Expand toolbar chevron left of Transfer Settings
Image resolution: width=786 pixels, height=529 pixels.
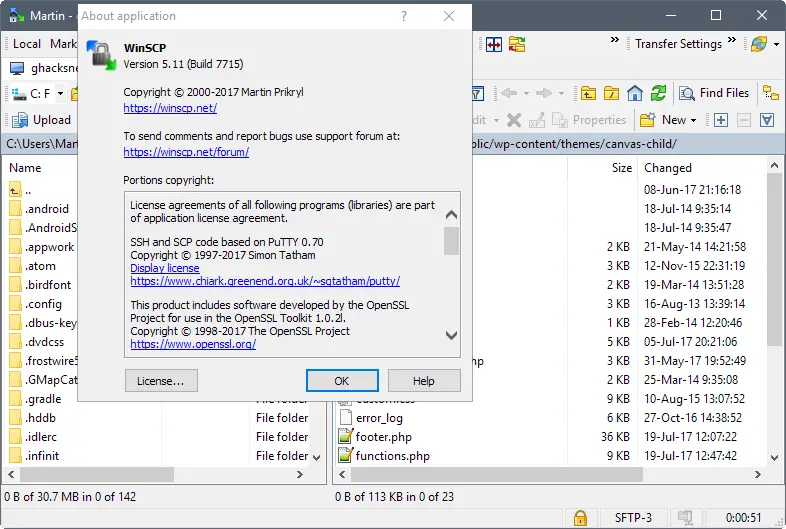(x=615, y=40)
